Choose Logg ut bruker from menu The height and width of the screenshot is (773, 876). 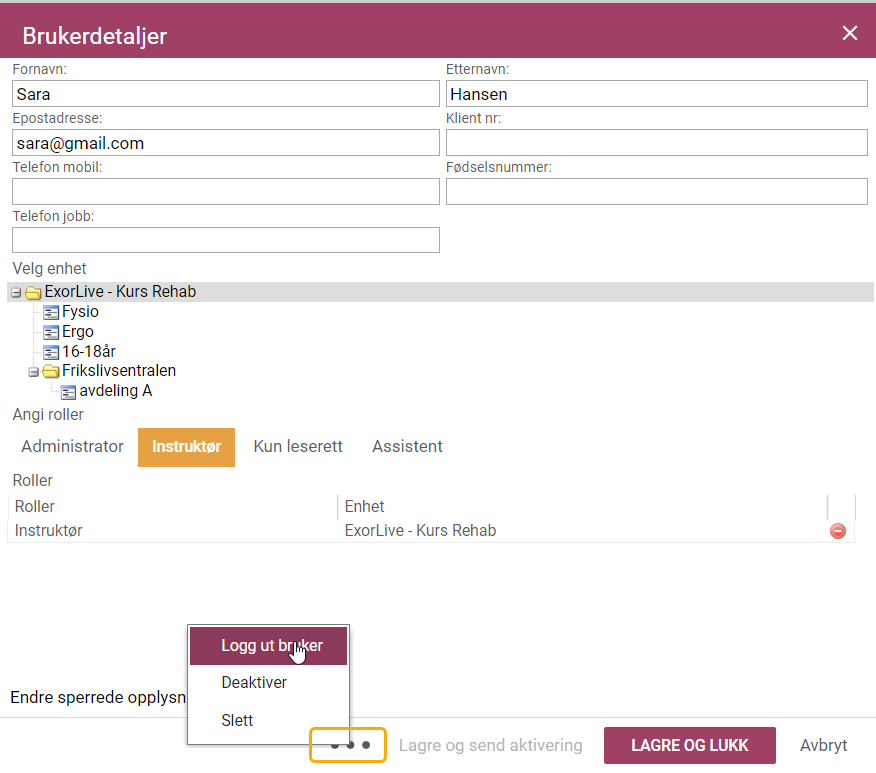tap(268, 646)
